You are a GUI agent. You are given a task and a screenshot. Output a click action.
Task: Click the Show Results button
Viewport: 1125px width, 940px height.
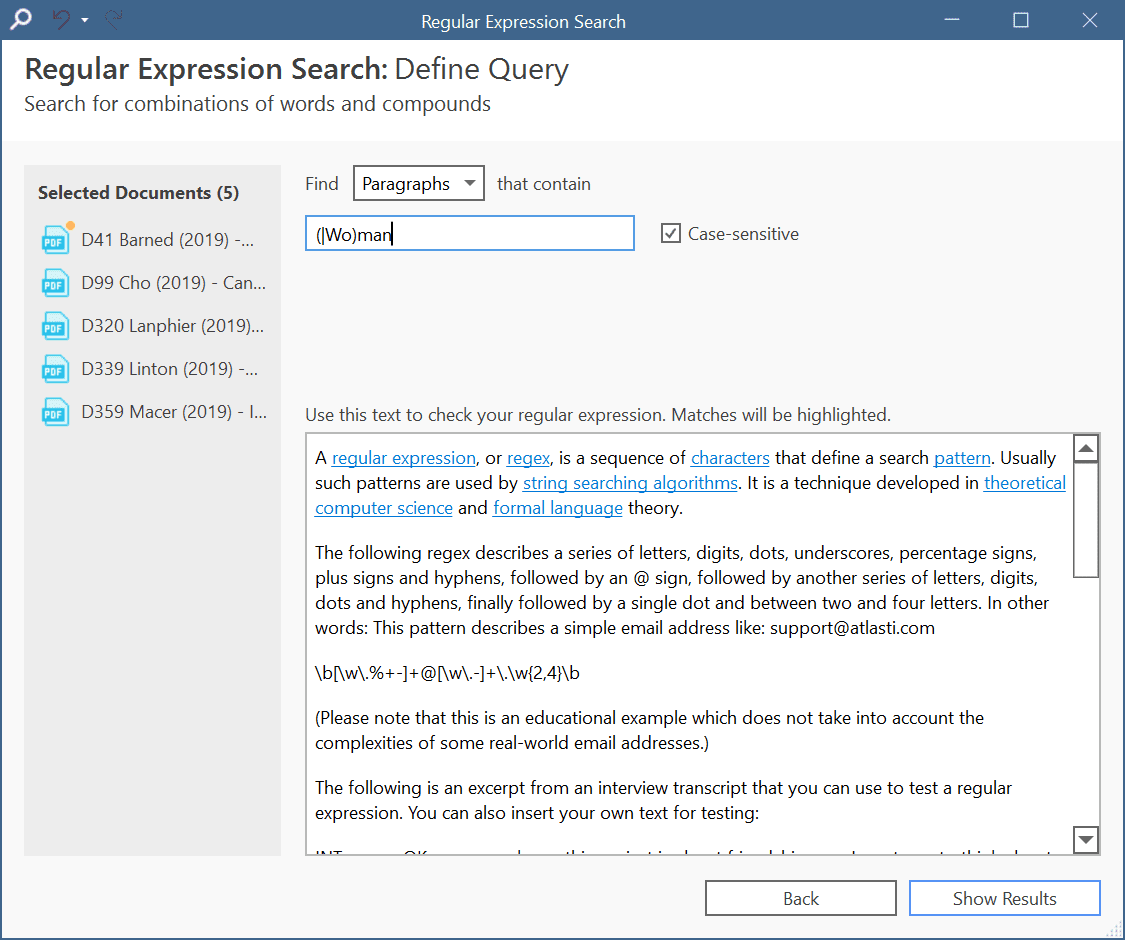(x=1004, y=898)
